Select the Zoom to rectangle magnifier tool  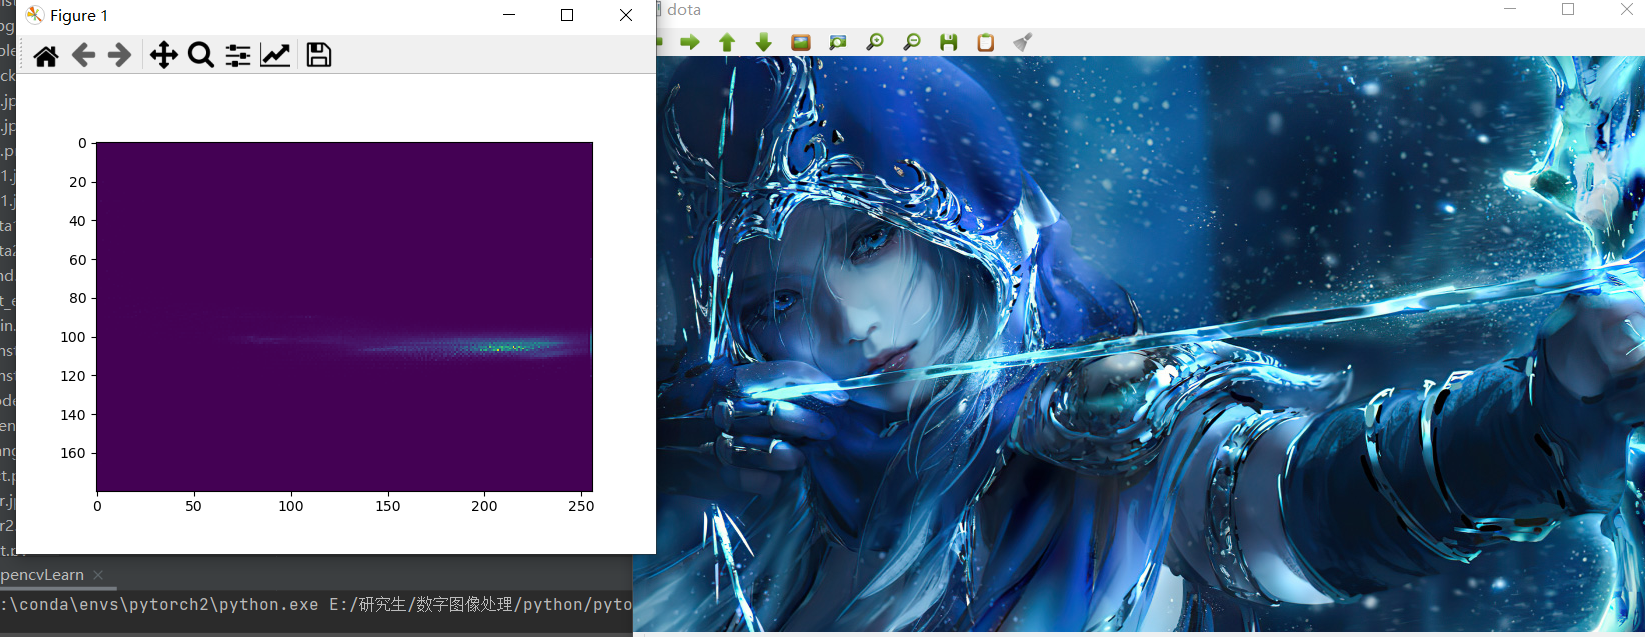(x=201, y=55)
